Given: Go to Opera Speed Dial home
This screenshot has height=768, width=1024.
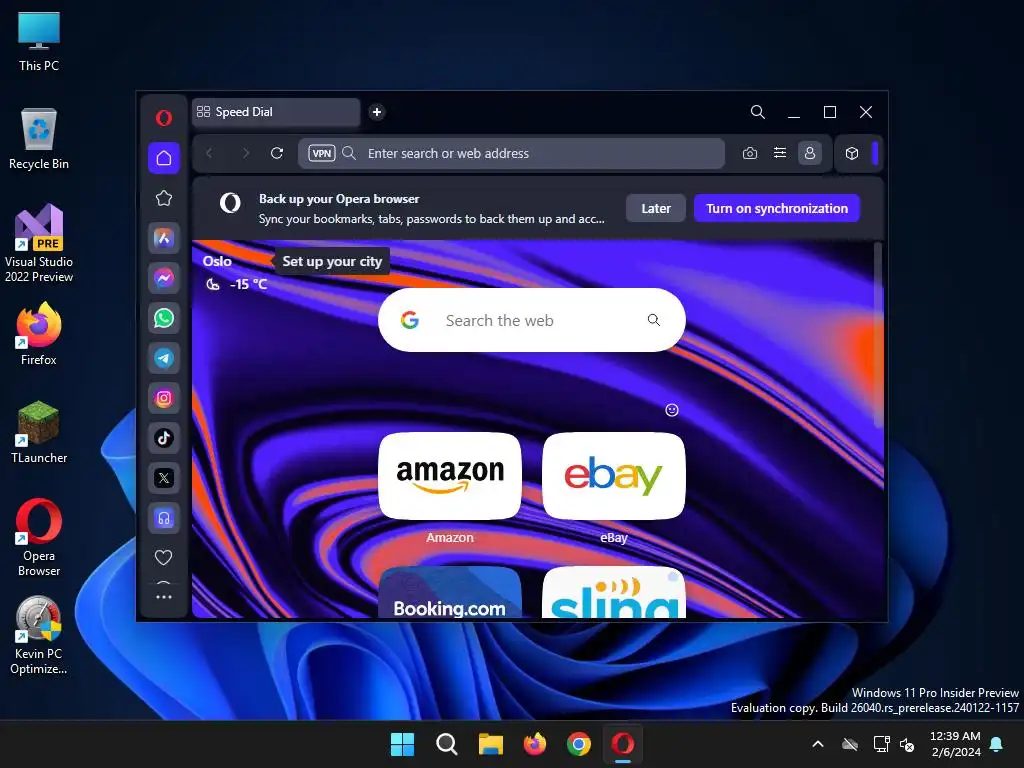Looking at the screenshot, I should pyautogui.click(x=164, y=158).
